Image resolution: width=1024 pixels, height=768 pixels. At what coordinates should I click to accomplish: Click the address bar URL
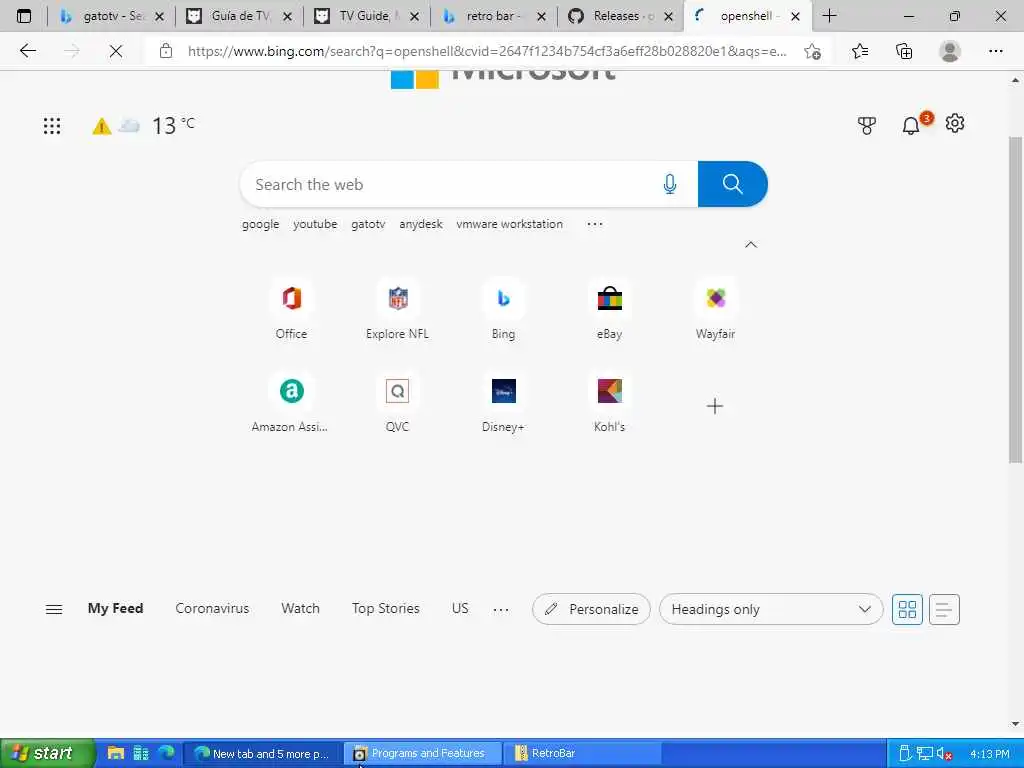click(487, 51)
